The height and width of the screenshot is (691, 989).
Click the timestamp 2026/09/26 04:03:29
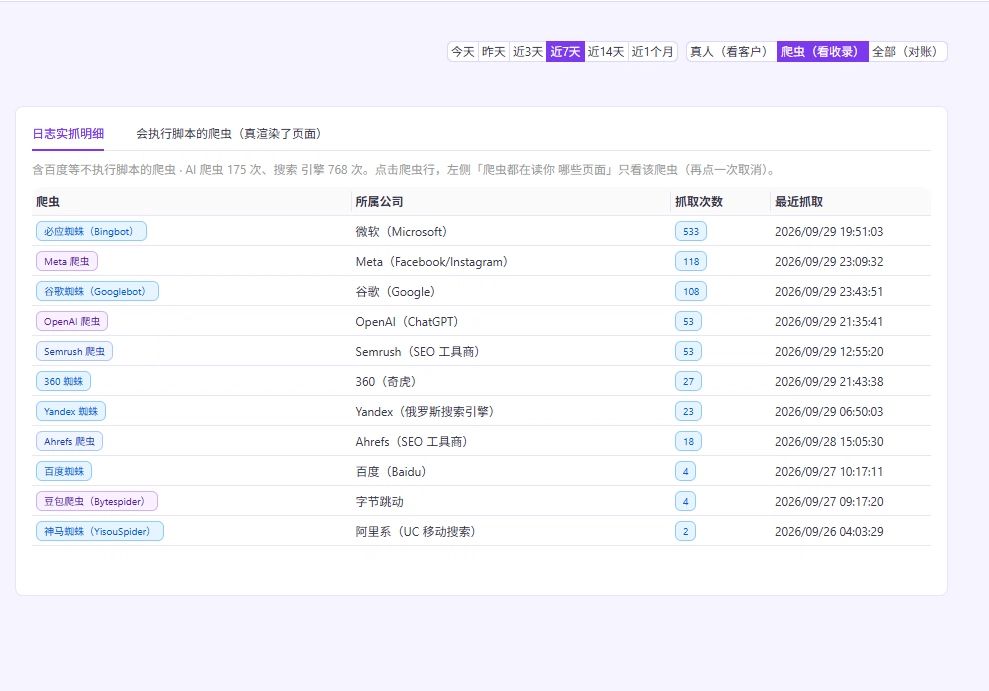click(829, 531)
